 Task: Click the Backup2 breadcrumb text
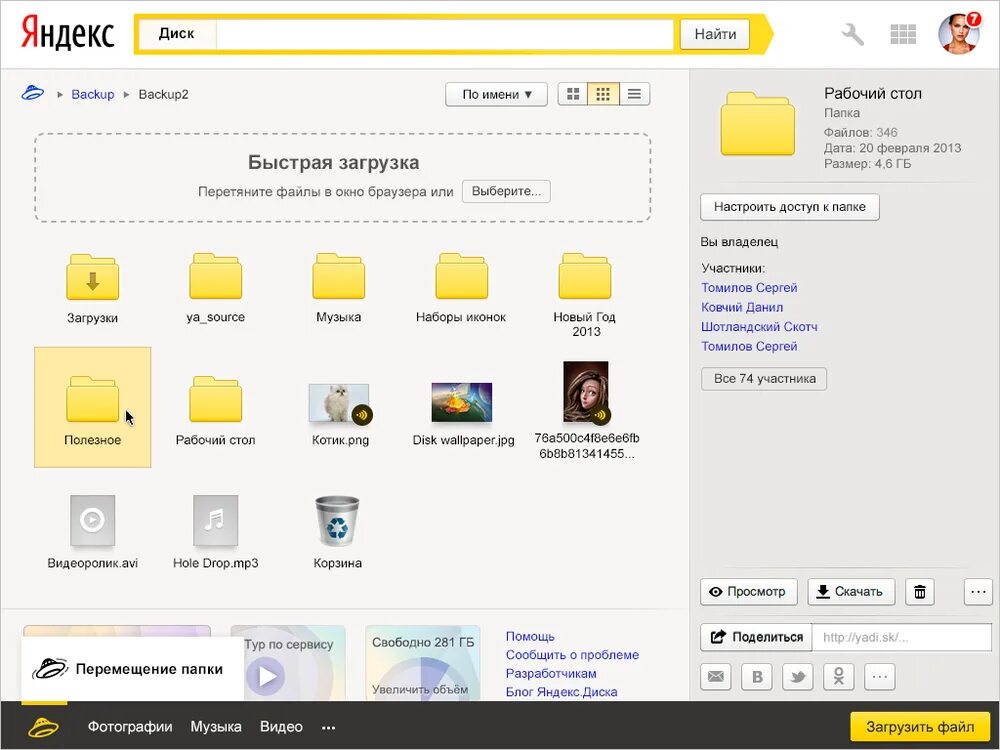[x=163, y=94]
